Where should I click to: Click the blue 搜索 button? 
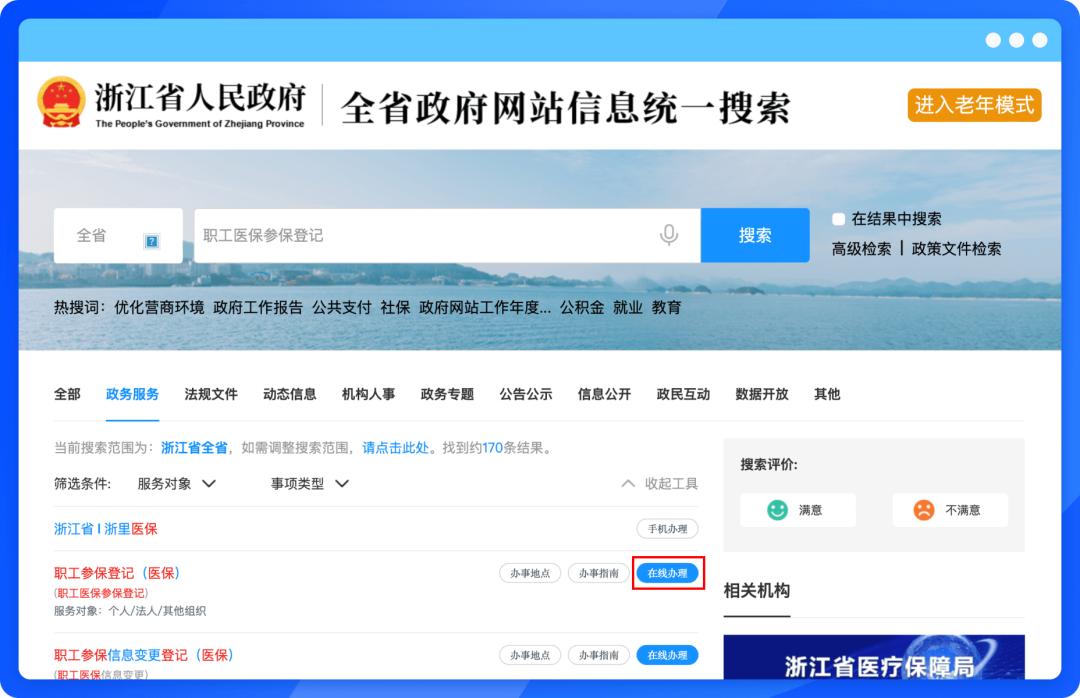click(755, 236)
